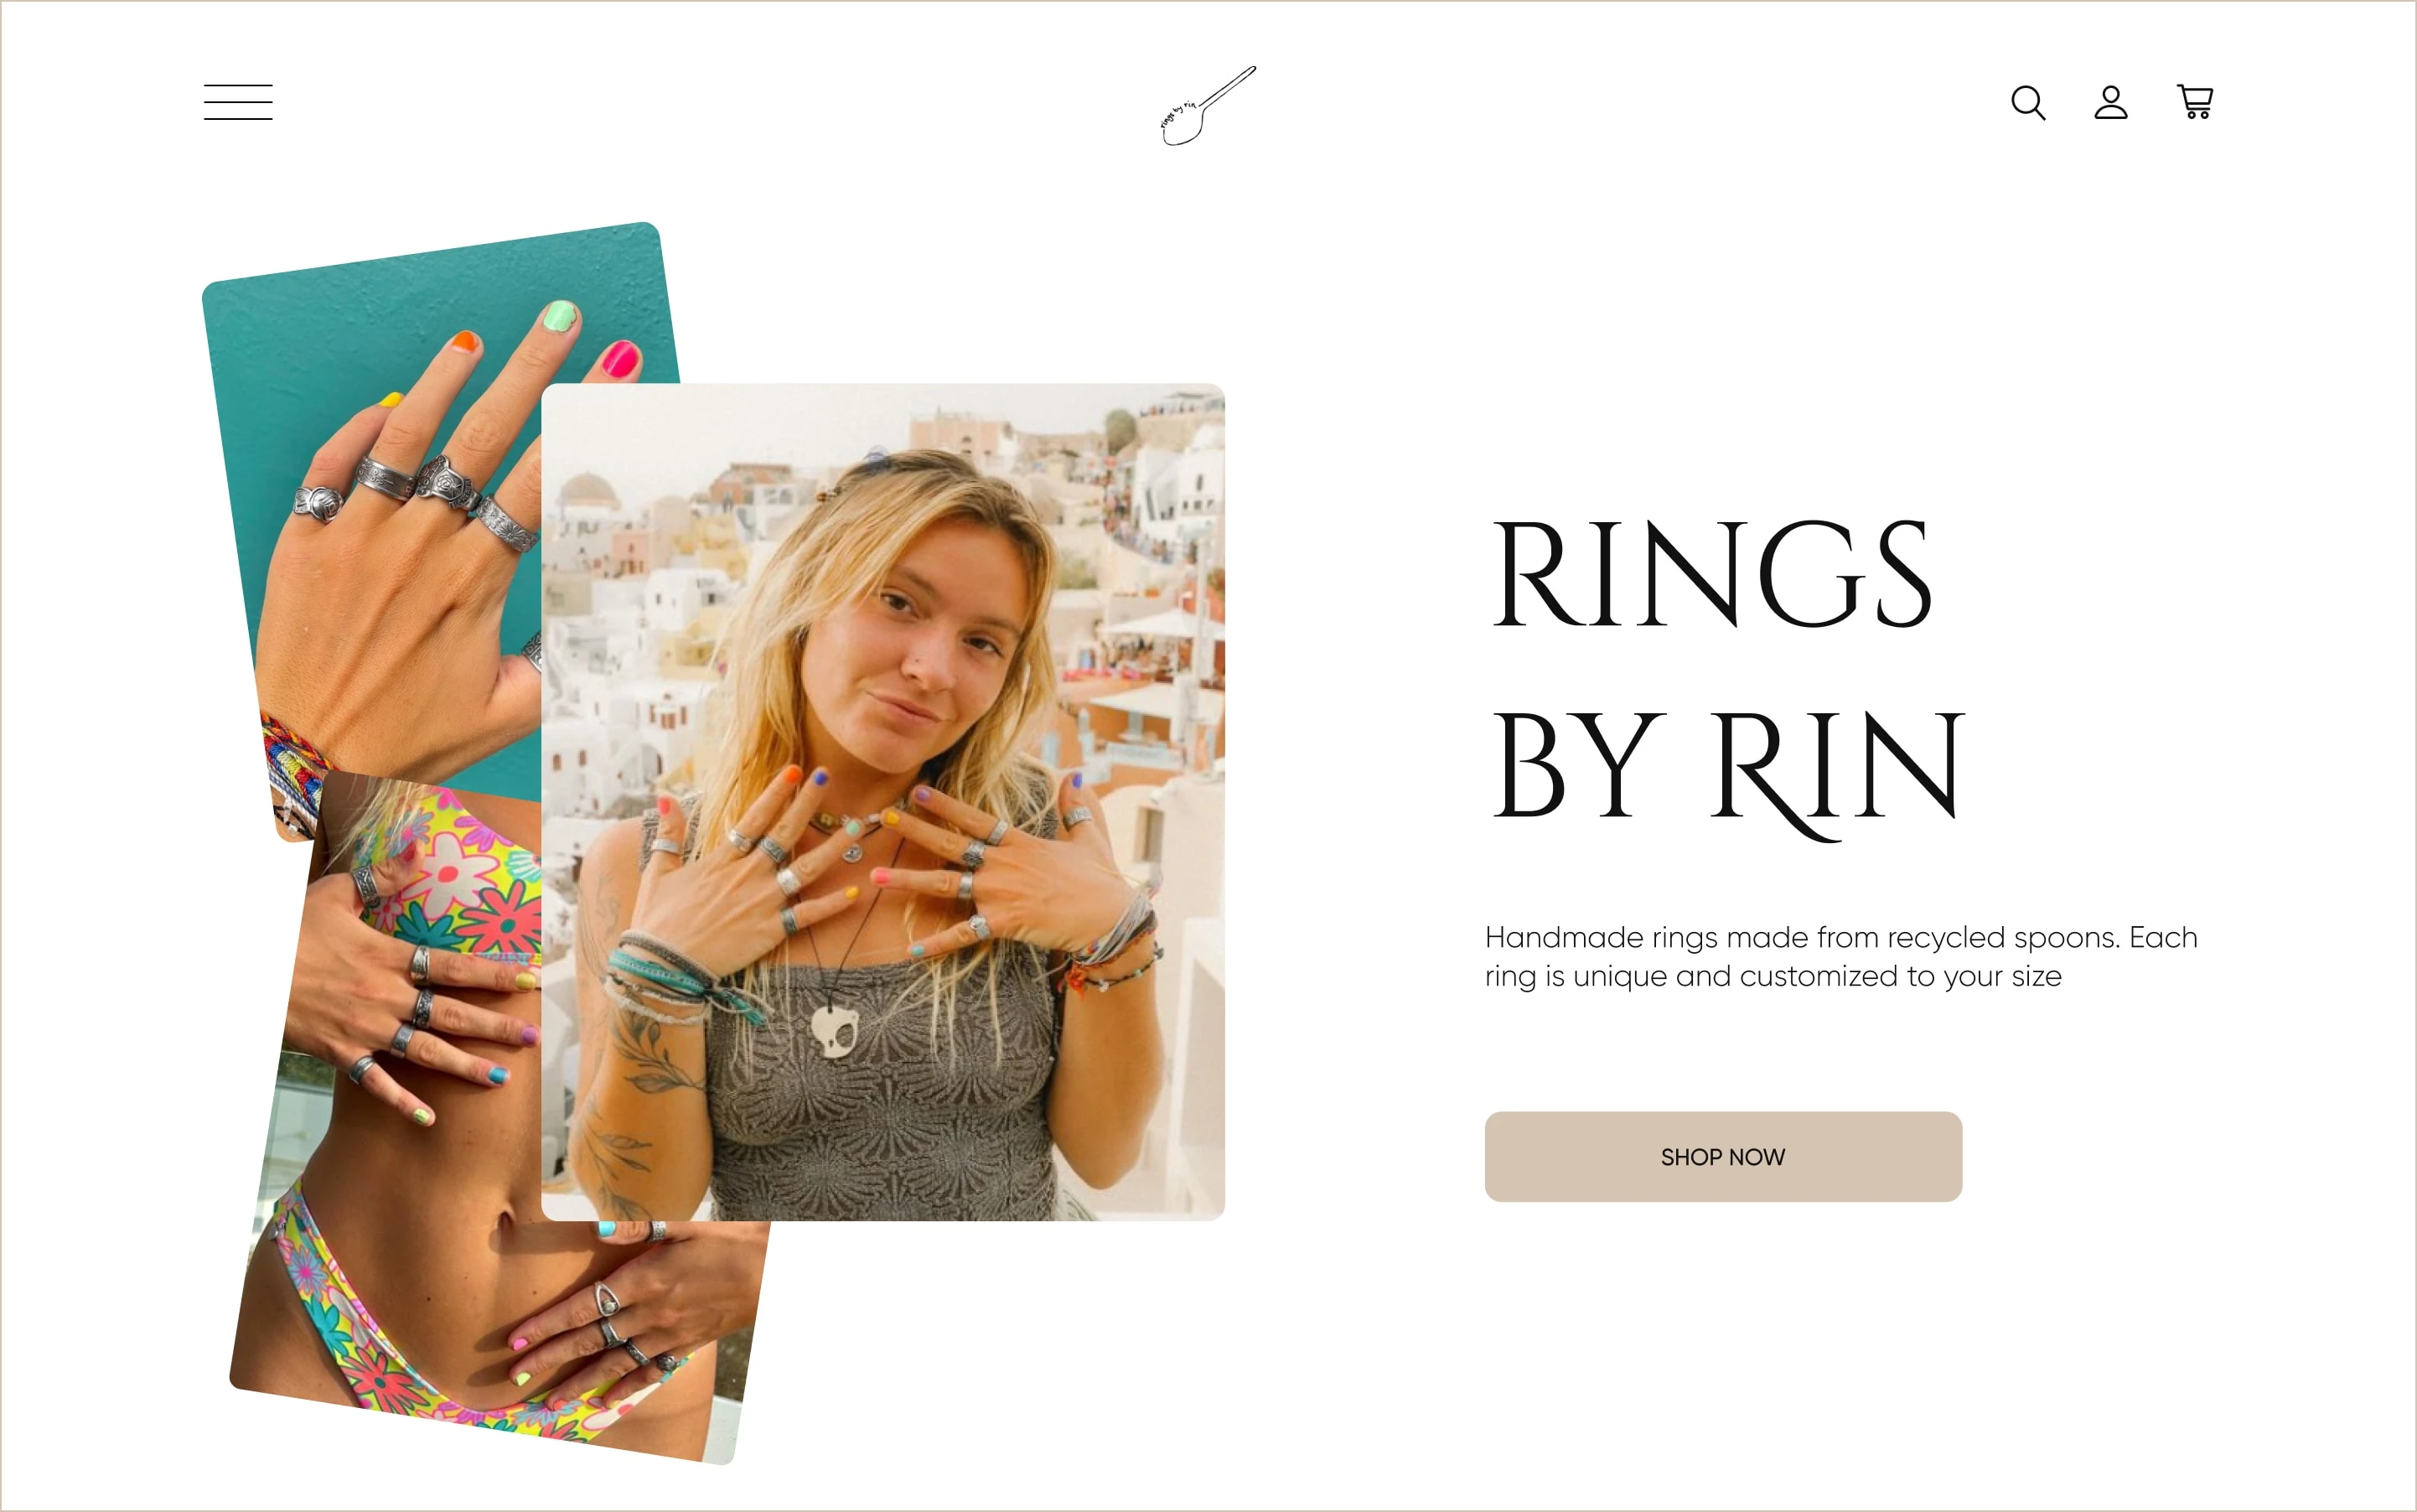Click the SHOP NOW button
This screenshot has height=1512, width=2417.
(x=1722, y=1157)
